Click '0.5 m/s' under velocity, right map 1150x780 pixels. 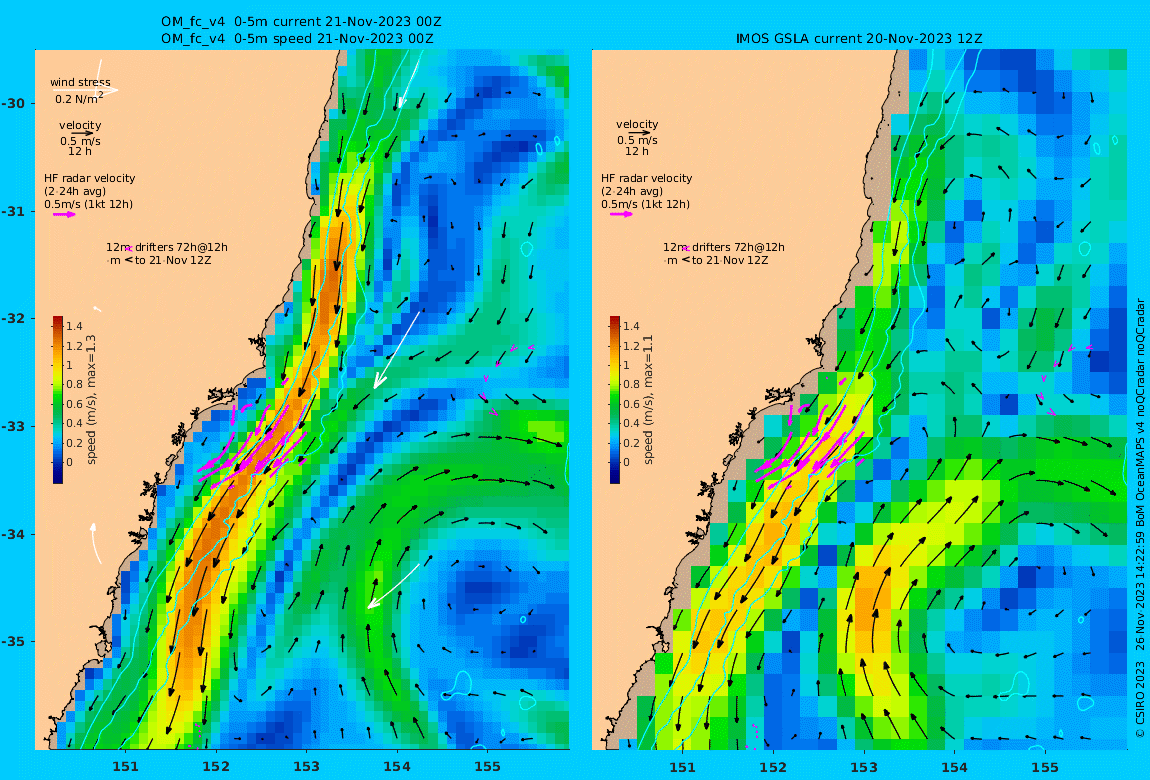point(637,140)
